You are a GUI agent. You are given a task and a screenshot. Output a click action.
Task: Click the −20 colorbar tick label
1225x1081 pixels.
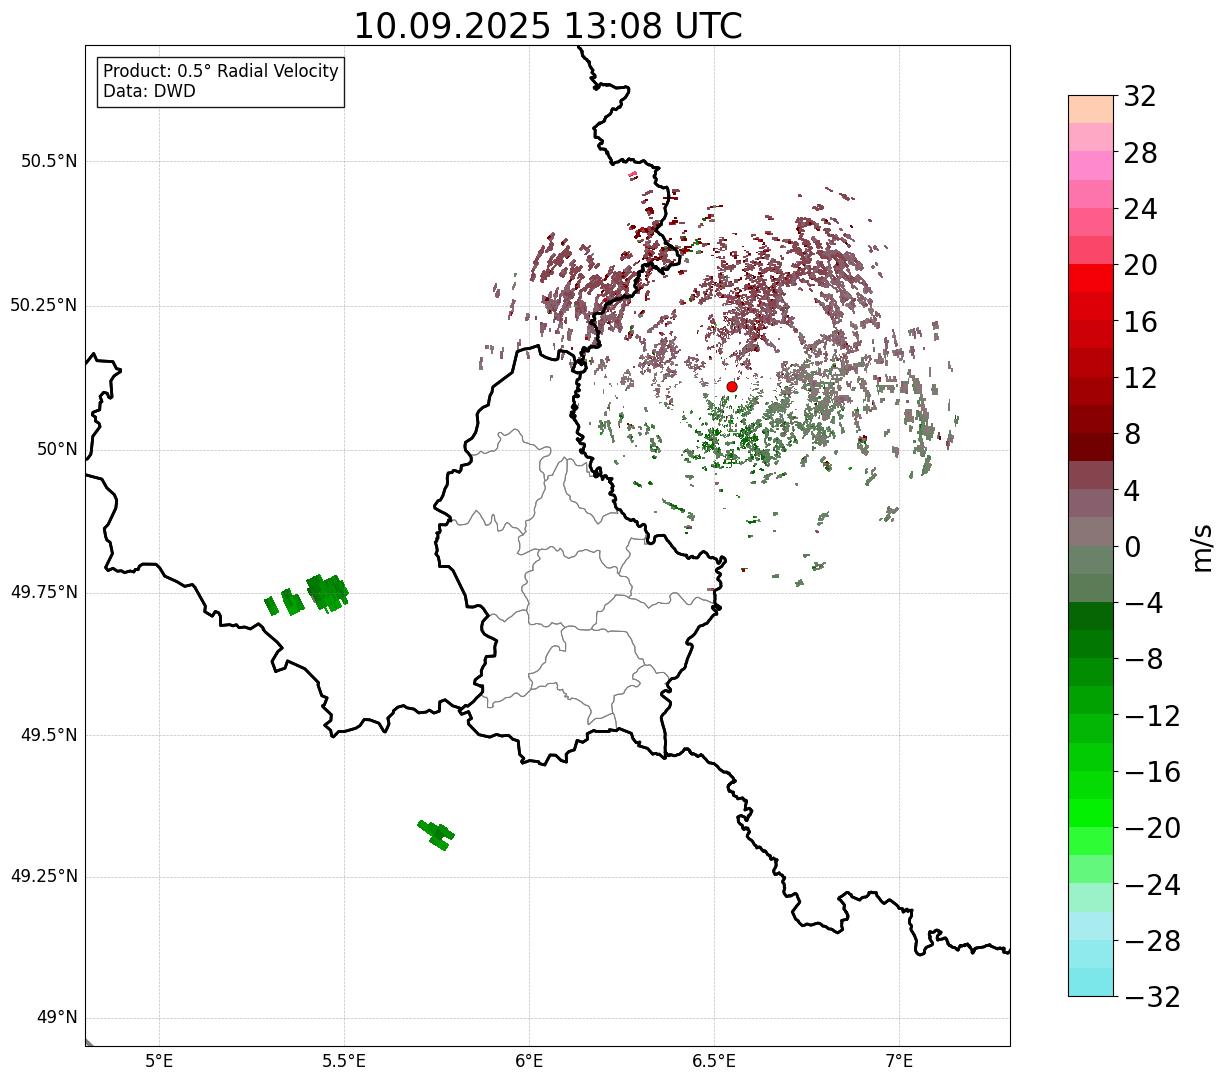click(x=1152, y=828)
